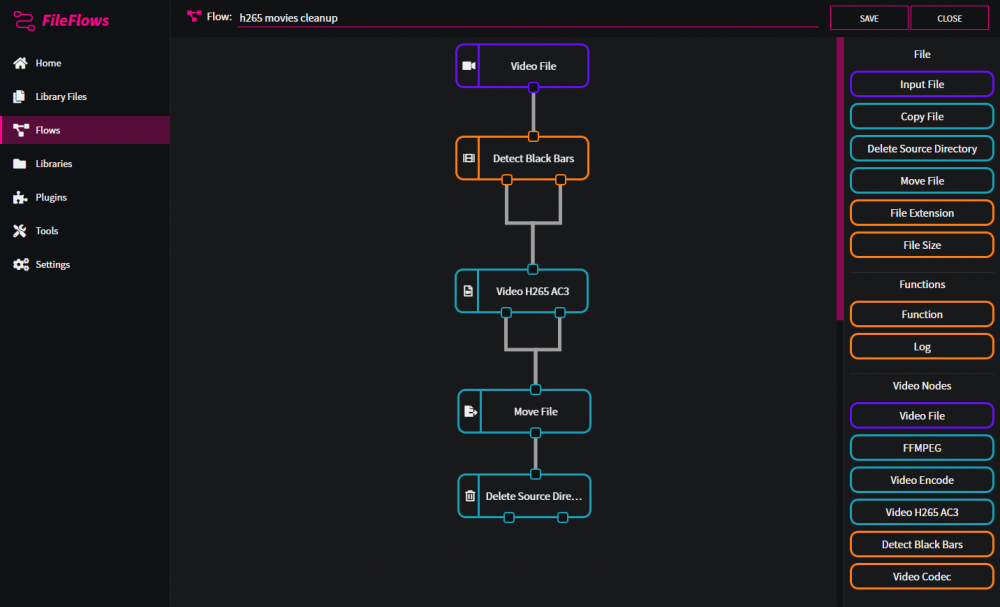Close the flow editor with CLOSE
The width and height of the screenshot is (1000, 607).
point(950,18)
